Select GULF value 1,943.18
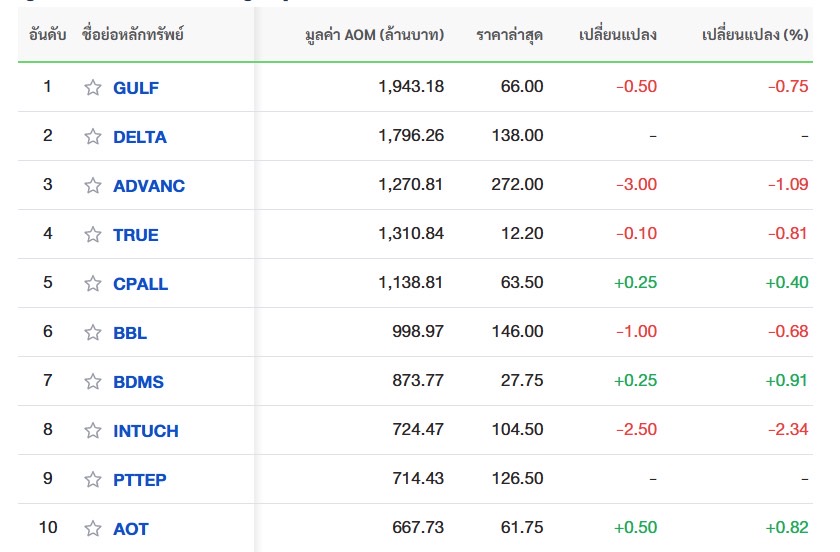The image size is (840, 552). click(x=411, y=86)
